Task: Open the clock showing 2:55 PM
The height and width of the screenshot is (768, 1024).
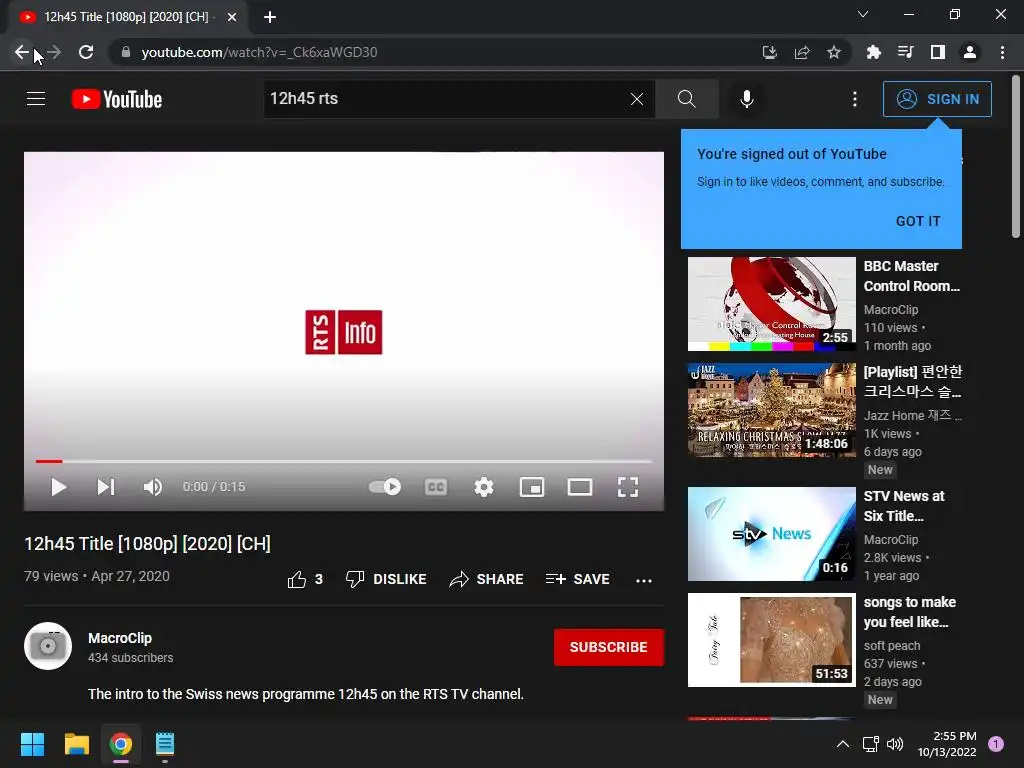Action: (x=947, y=744)
